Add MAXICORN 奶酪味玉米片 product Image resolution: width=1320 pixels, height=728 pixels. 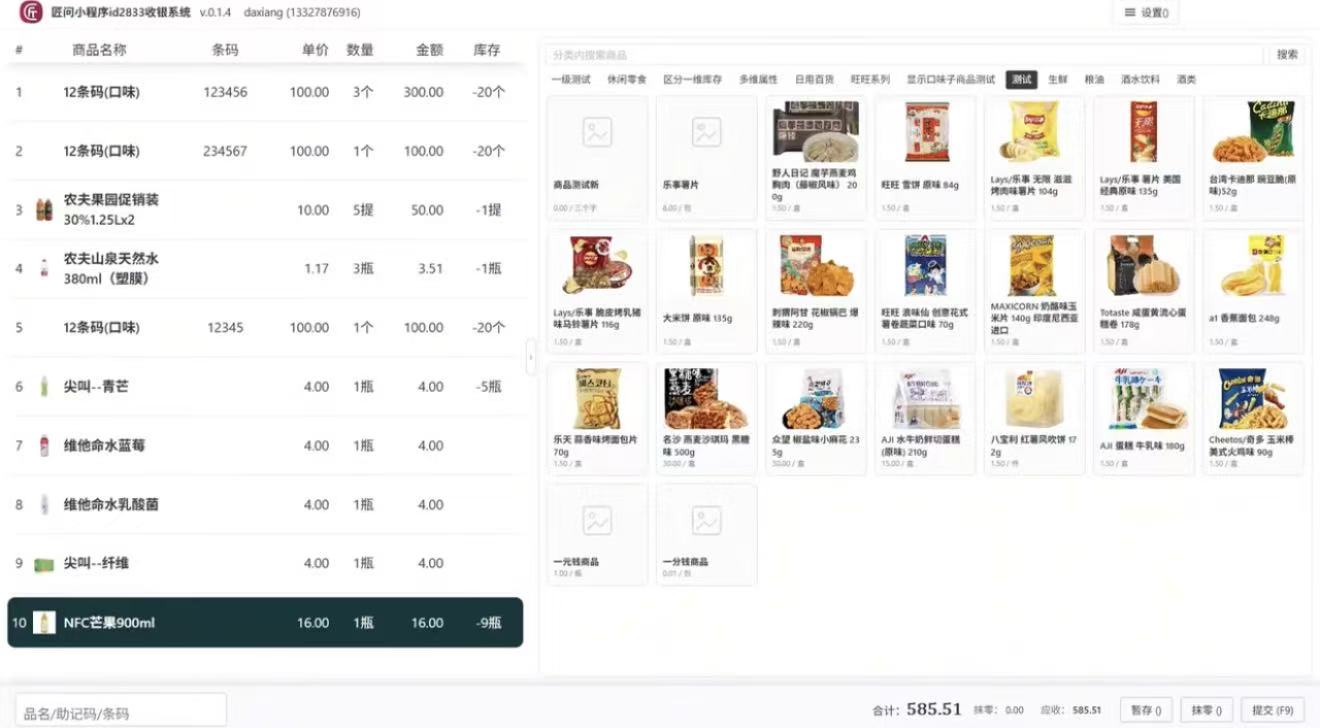click(x=1034, y=291)
